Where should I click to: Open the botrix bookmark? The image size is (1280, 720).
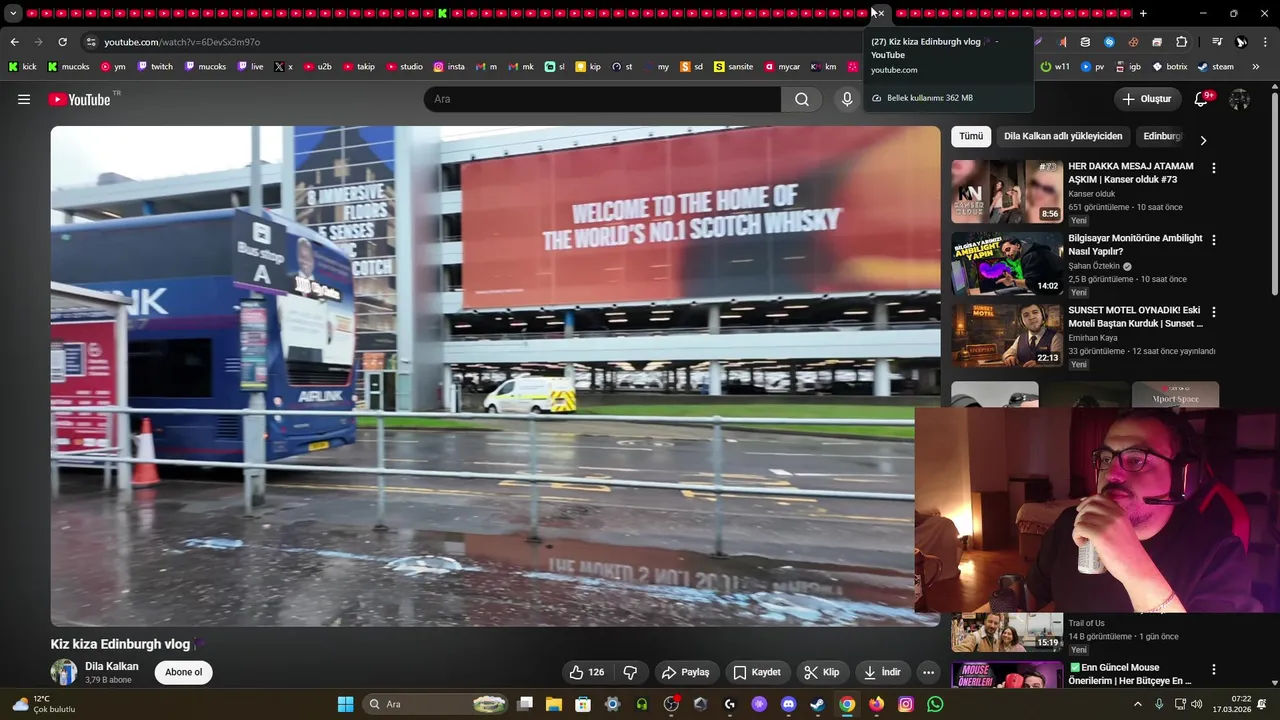coord(1169,67)
